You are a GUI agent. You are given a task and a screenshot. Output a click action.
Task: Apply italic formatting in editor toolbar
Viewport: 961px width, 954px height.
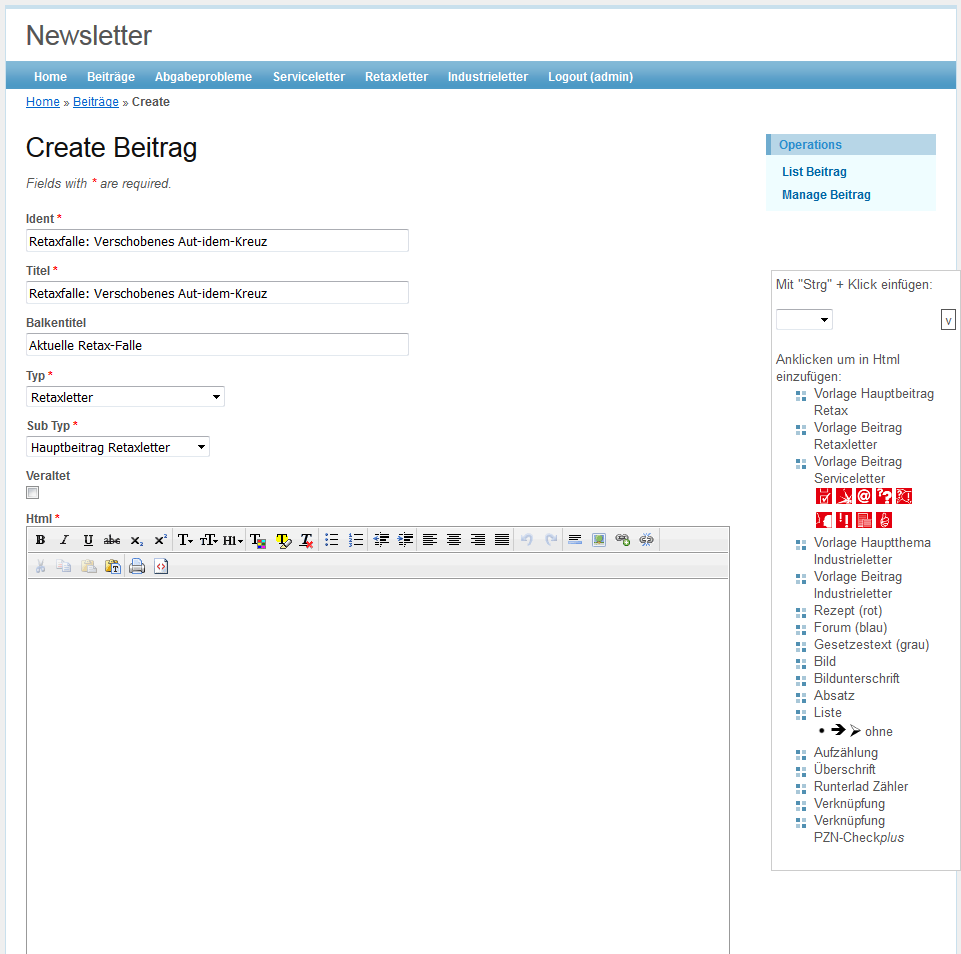[x=64, y=540]
